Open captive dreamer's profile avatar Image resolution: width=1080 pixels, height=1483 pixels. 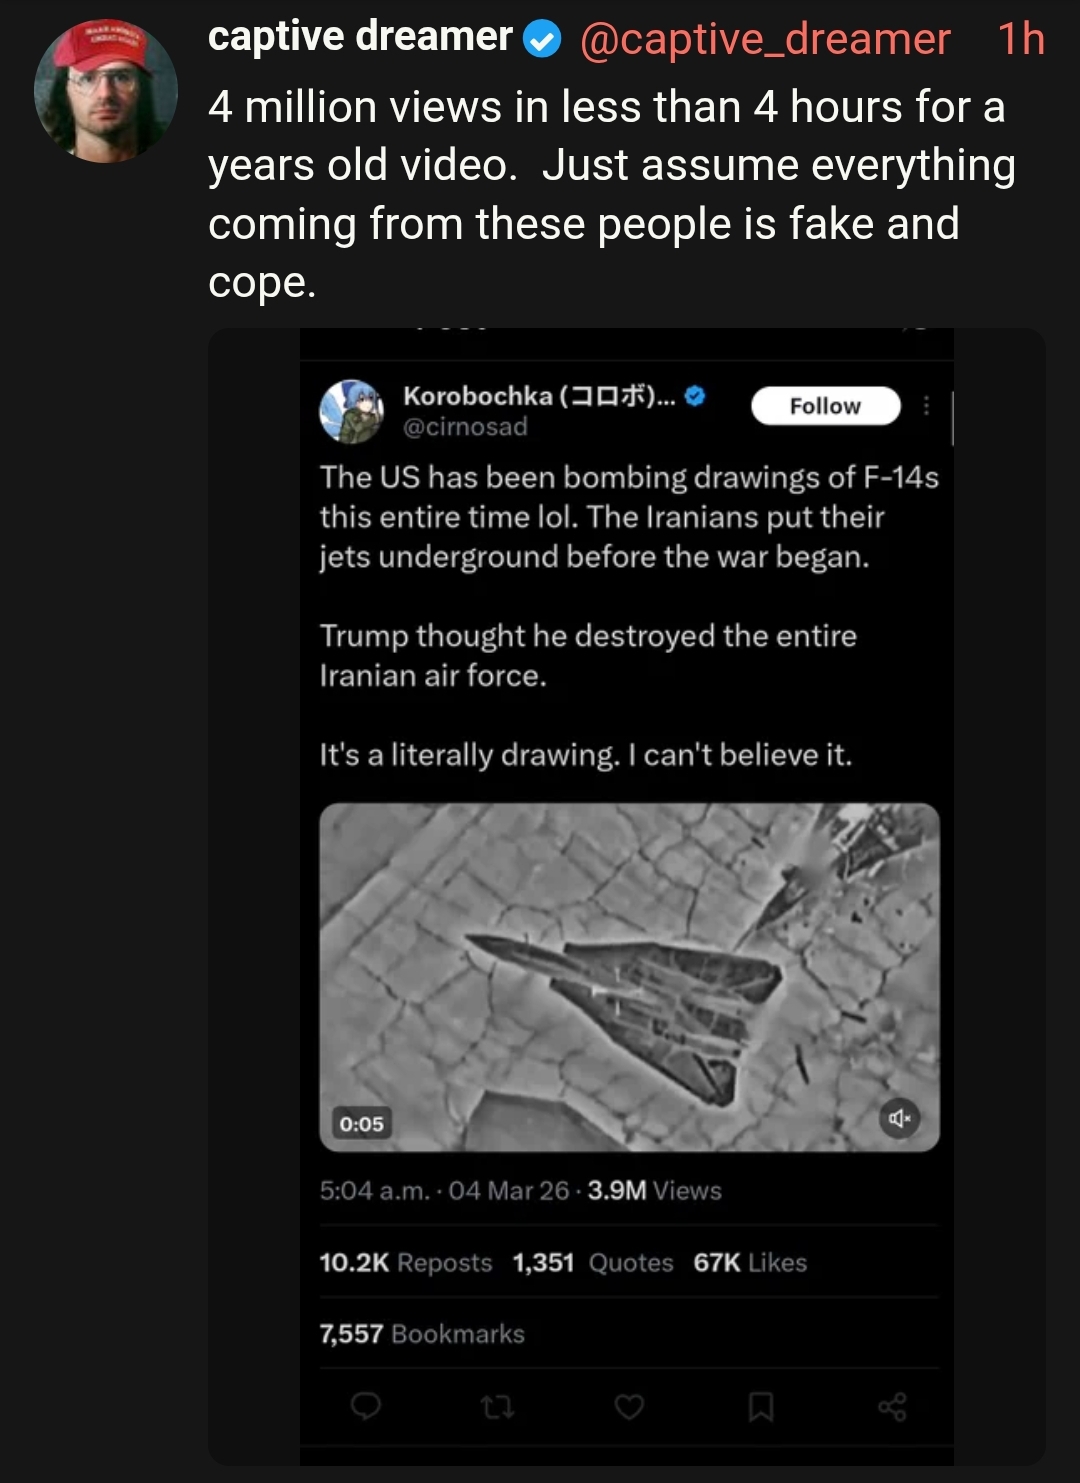(106, 91)
